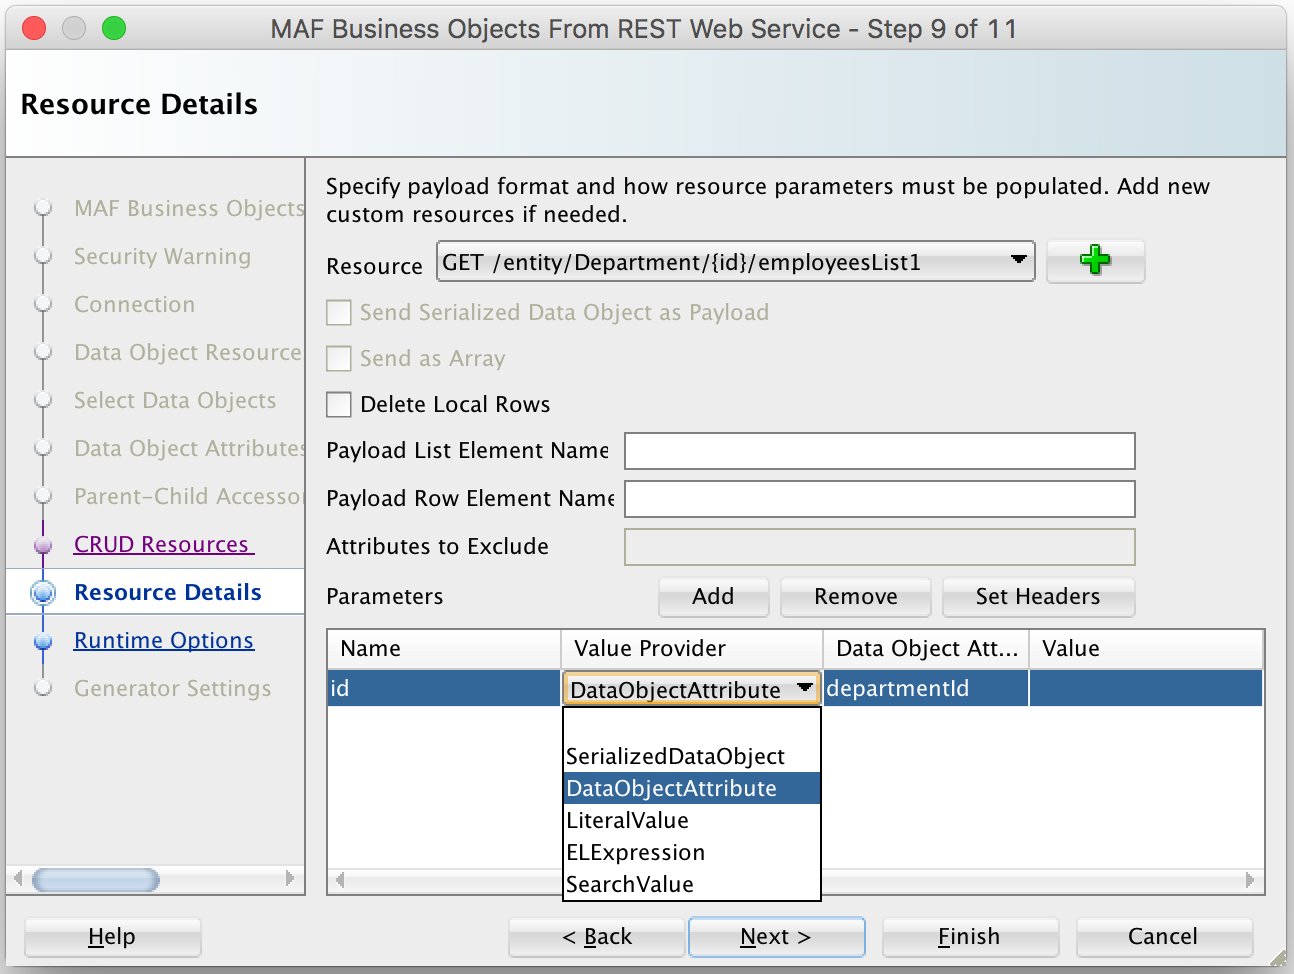Click the Value Provider column header

coord(692,649)
